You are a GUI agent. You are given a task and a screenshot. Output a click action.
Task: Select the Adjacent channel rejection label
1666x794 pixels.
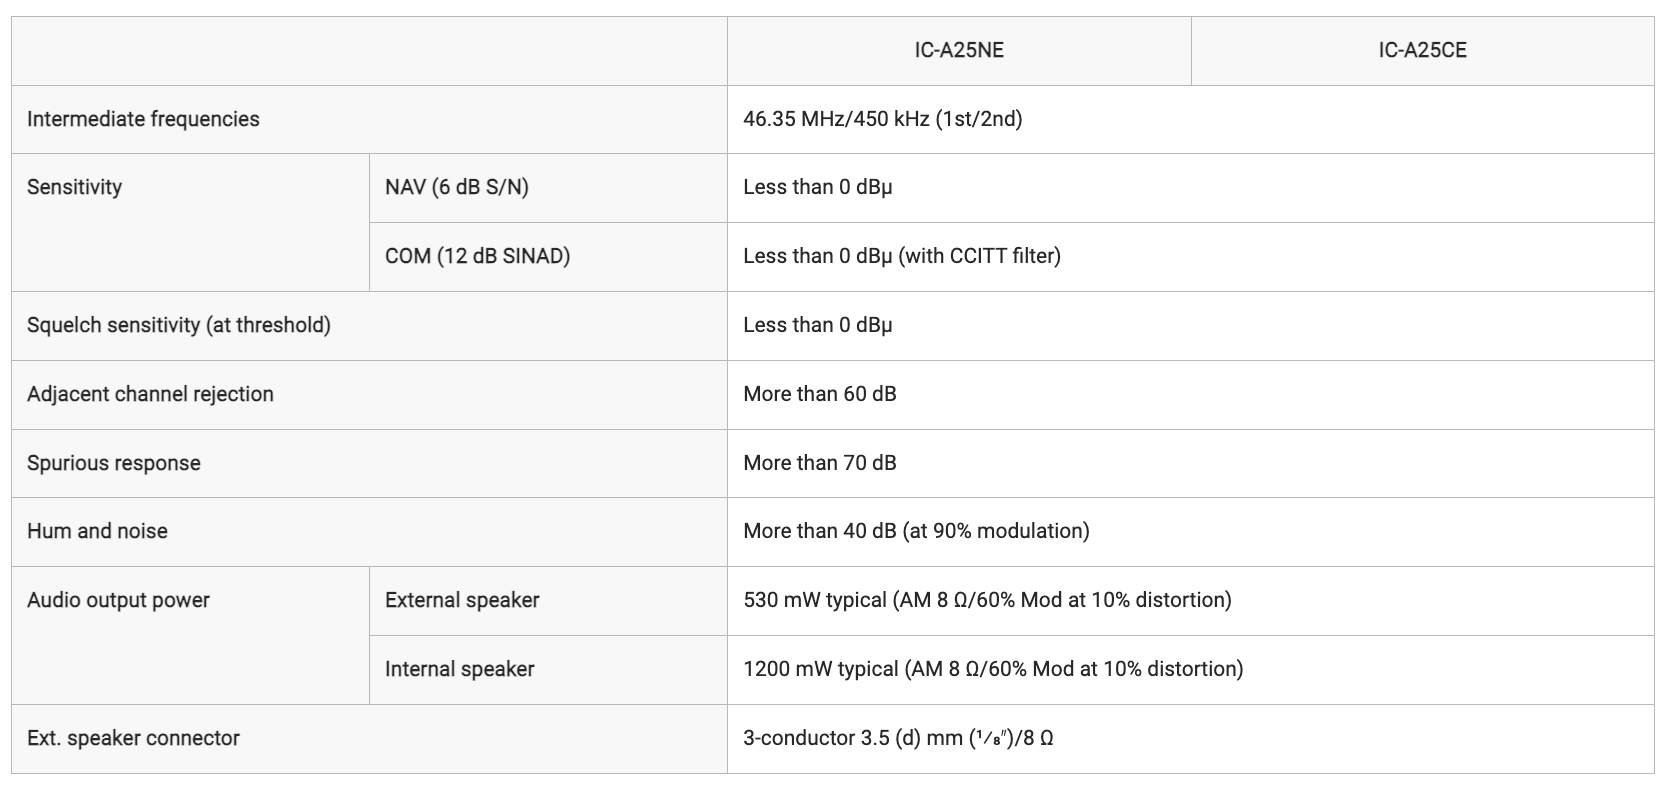click(150, 394)
